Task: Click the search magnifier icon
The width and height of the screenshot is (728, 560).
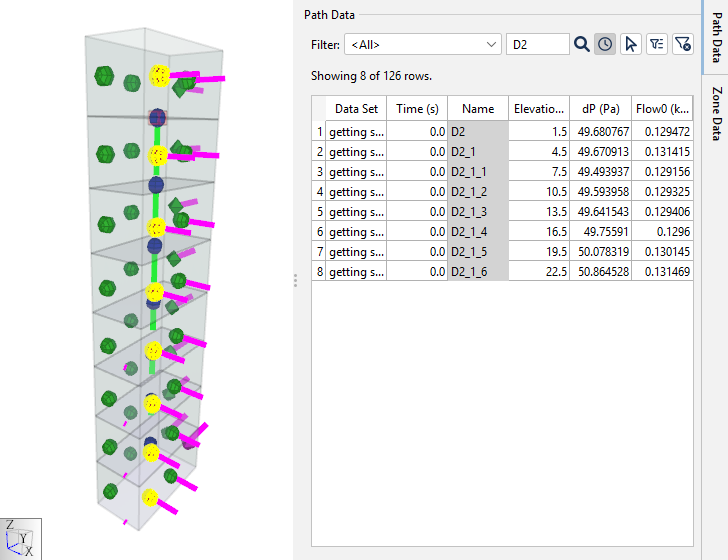Action: coord(582,44)
